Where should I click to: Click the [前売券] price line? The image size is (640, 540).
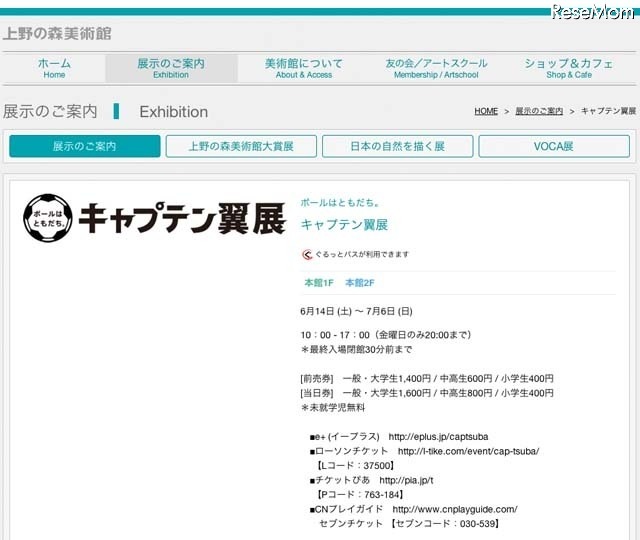[x=427, y=378]
